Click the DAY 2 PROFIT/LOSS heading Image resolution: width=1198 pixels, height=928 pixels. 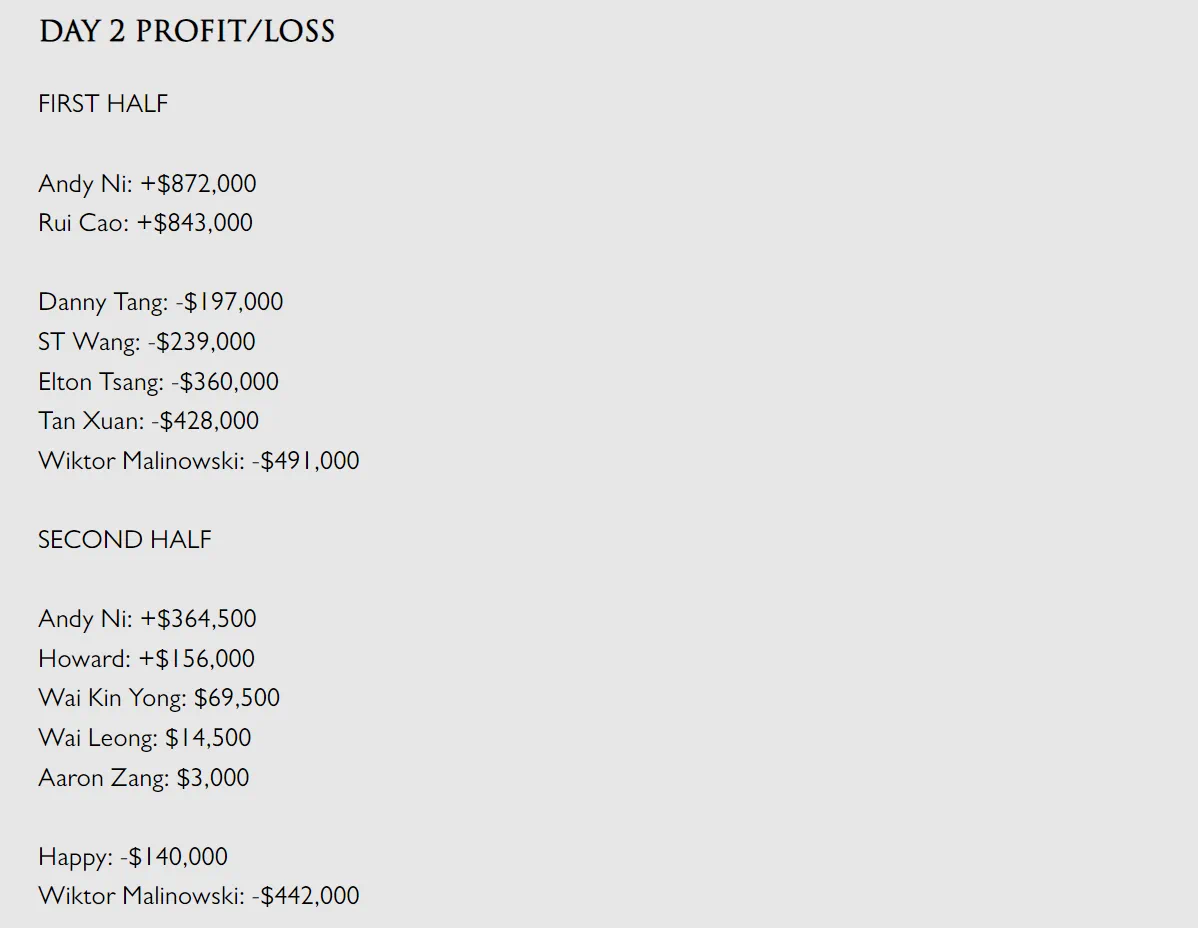point(187,32)
